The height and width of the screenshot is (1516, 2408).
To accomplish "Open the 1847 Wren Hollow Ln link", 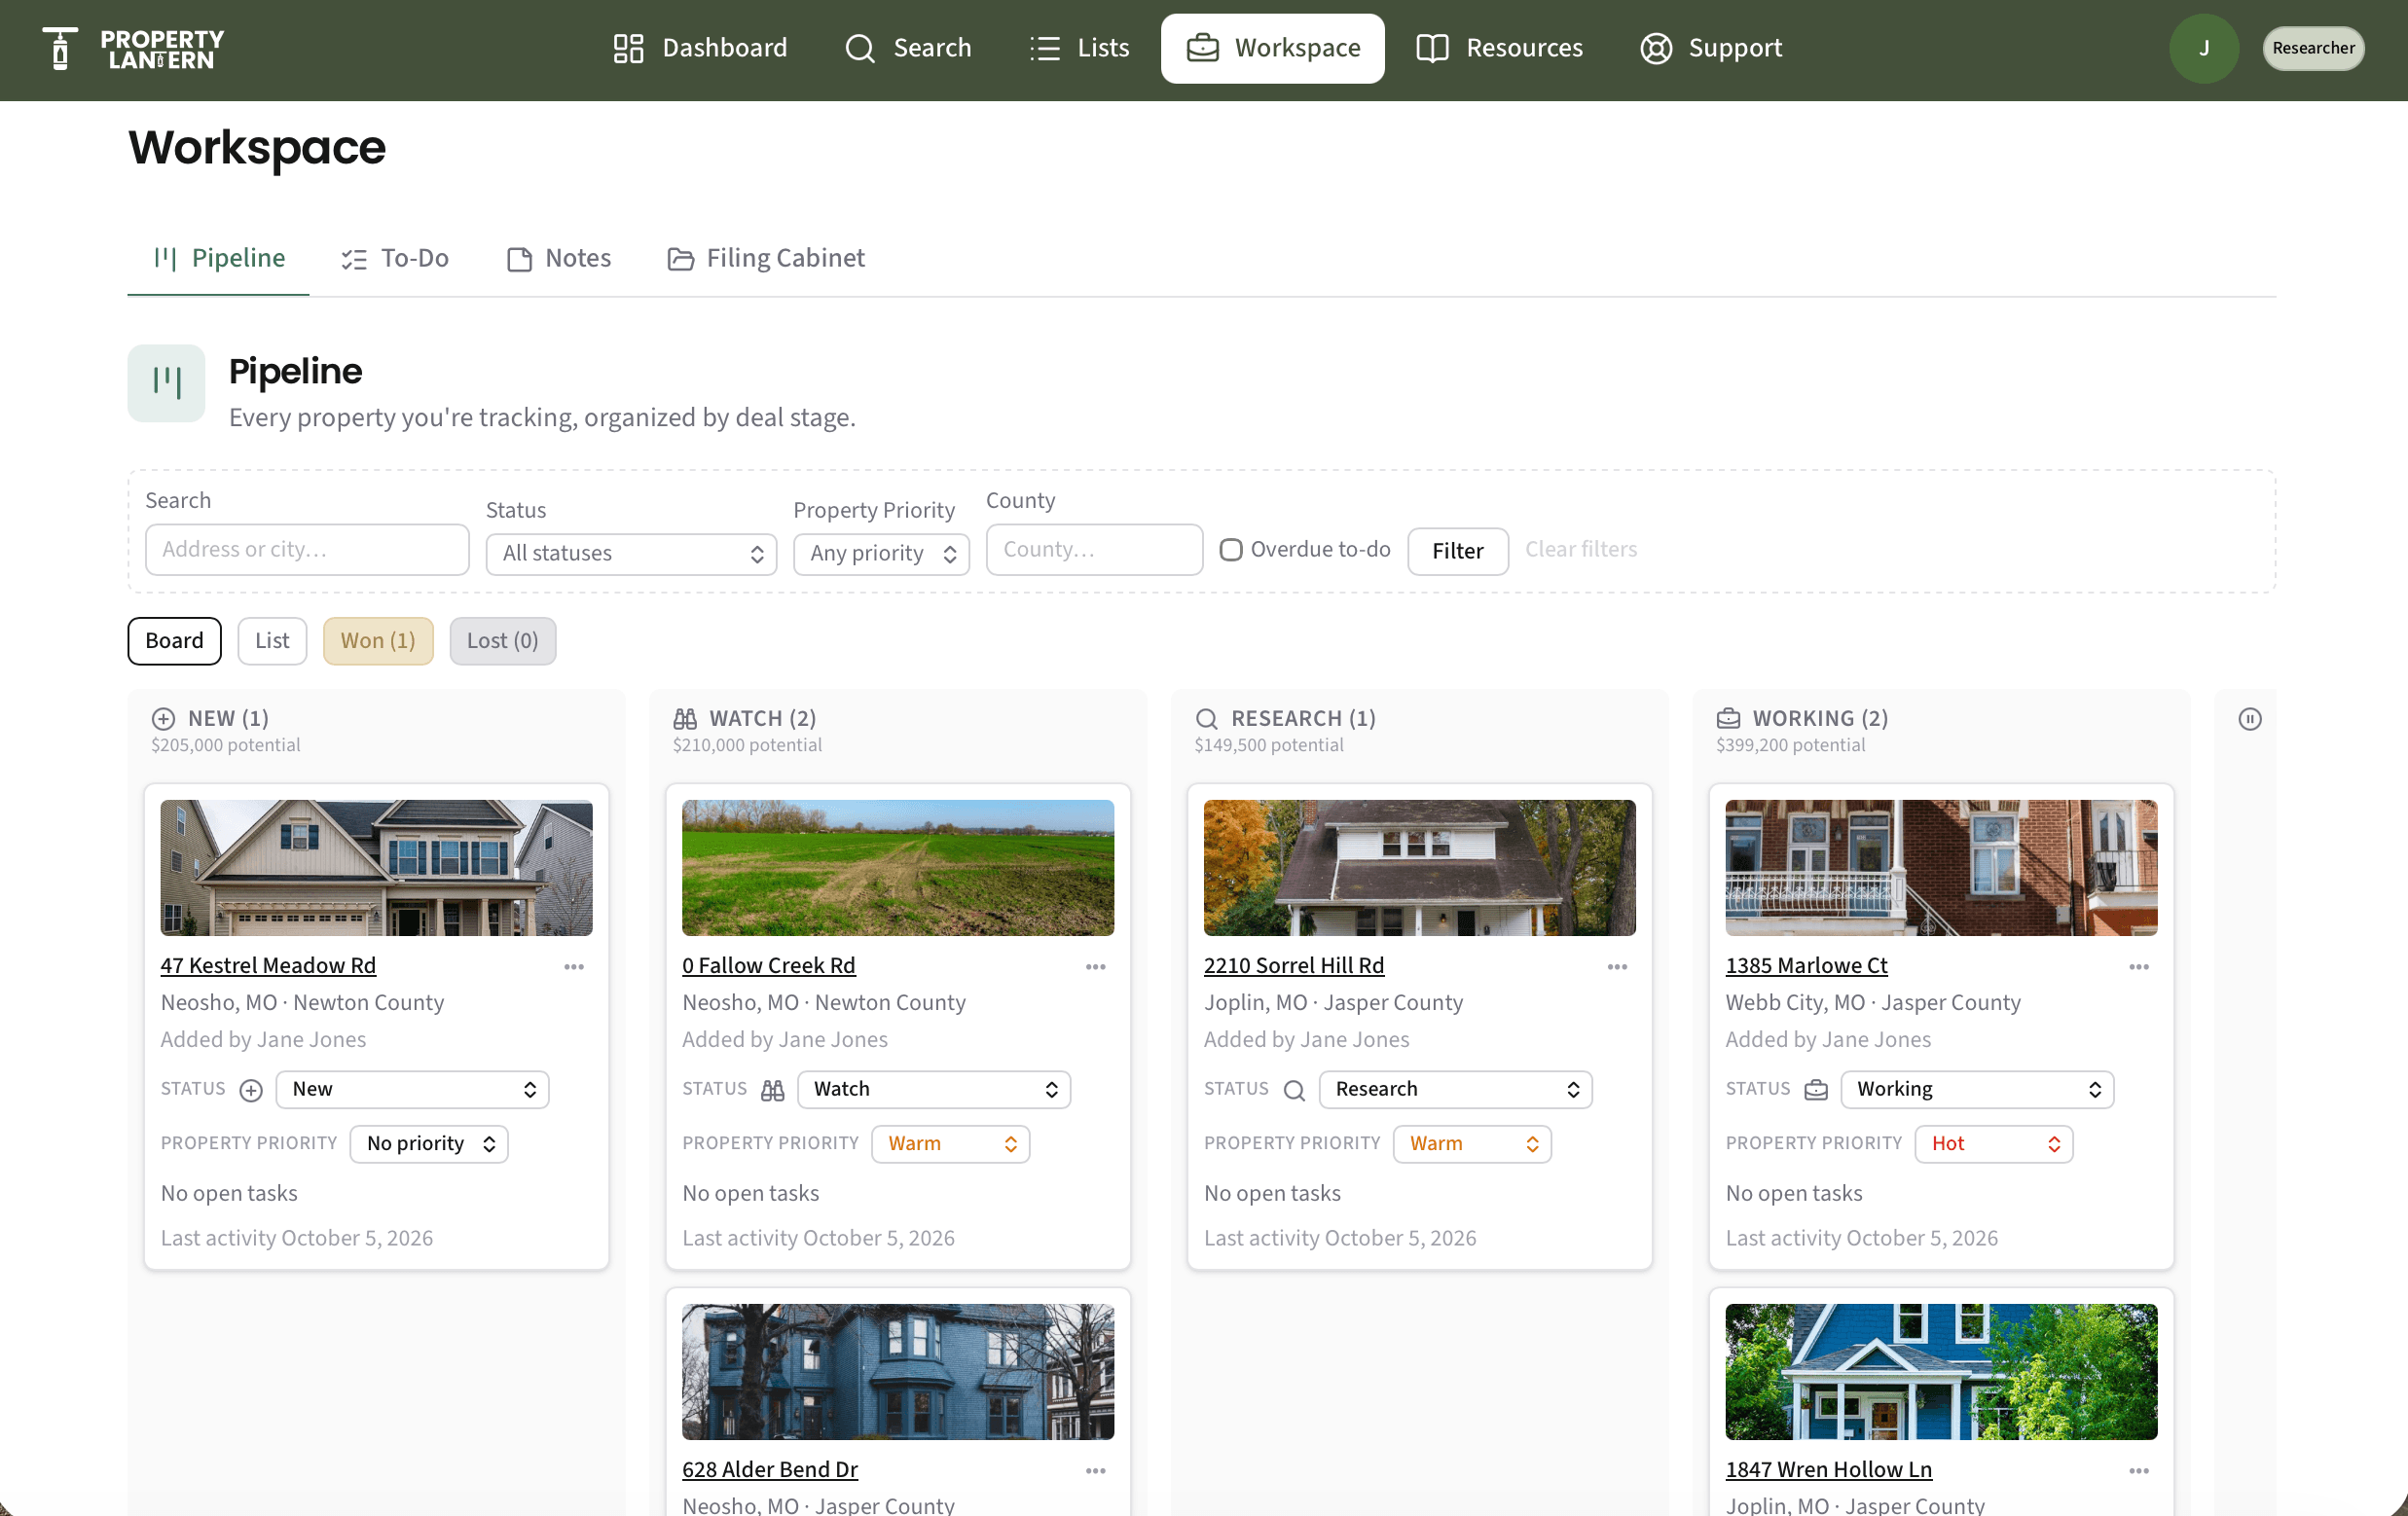I will click(1829, 1469).
